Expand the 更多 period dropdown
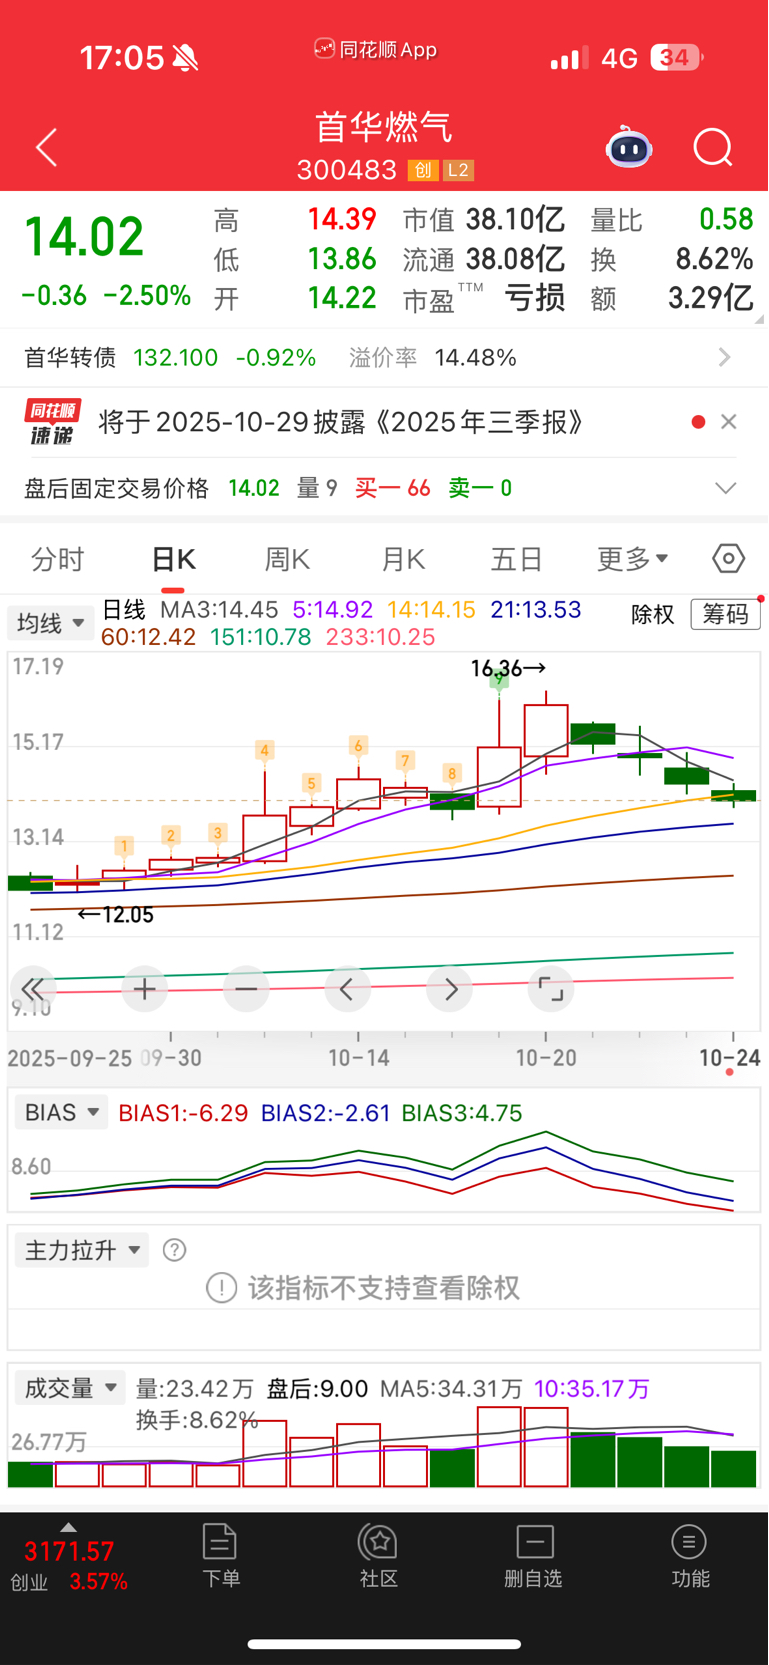 coord(632,558)
